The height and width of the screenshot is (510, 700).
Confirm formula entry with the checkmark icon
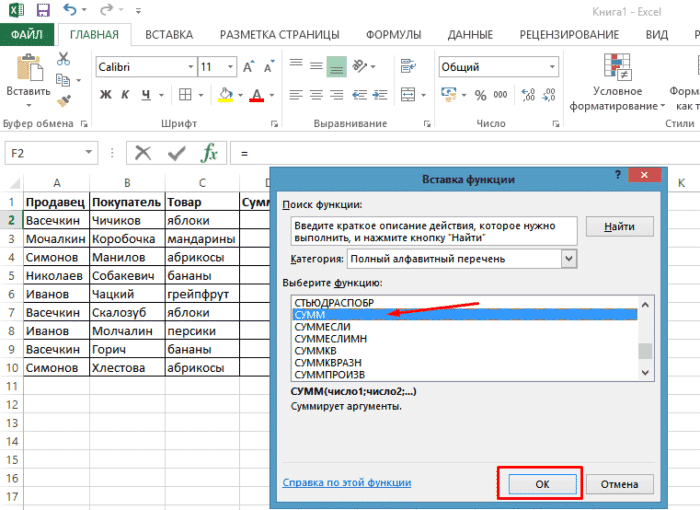177,153
